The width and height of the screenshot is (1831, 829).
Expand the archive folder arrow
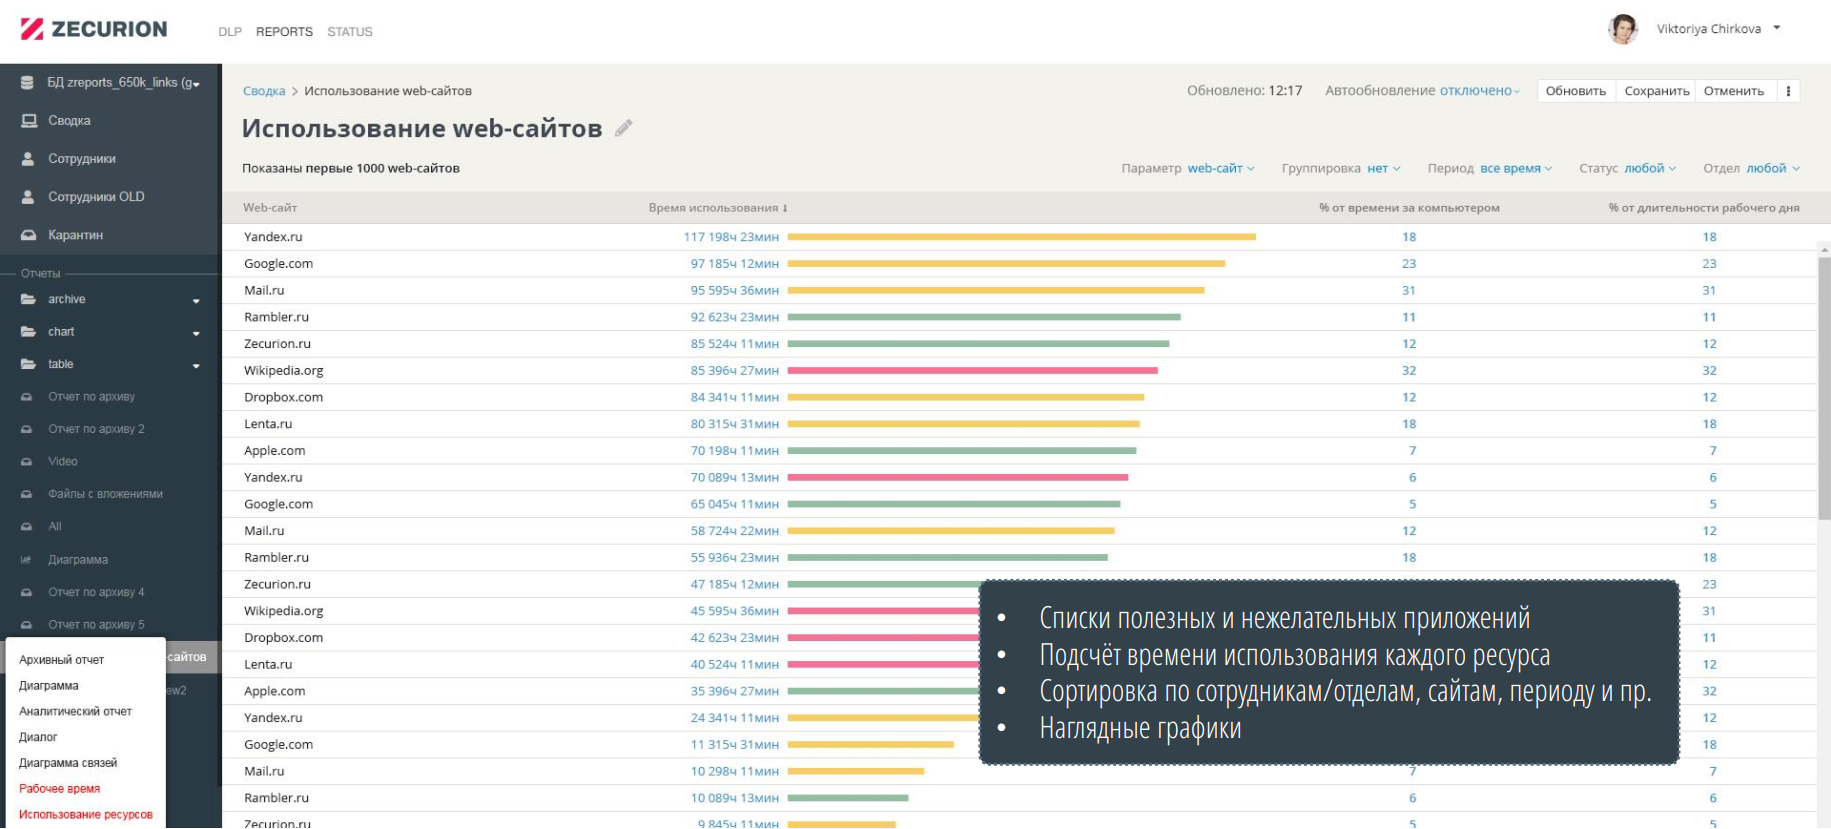click(x=196, y=301)
